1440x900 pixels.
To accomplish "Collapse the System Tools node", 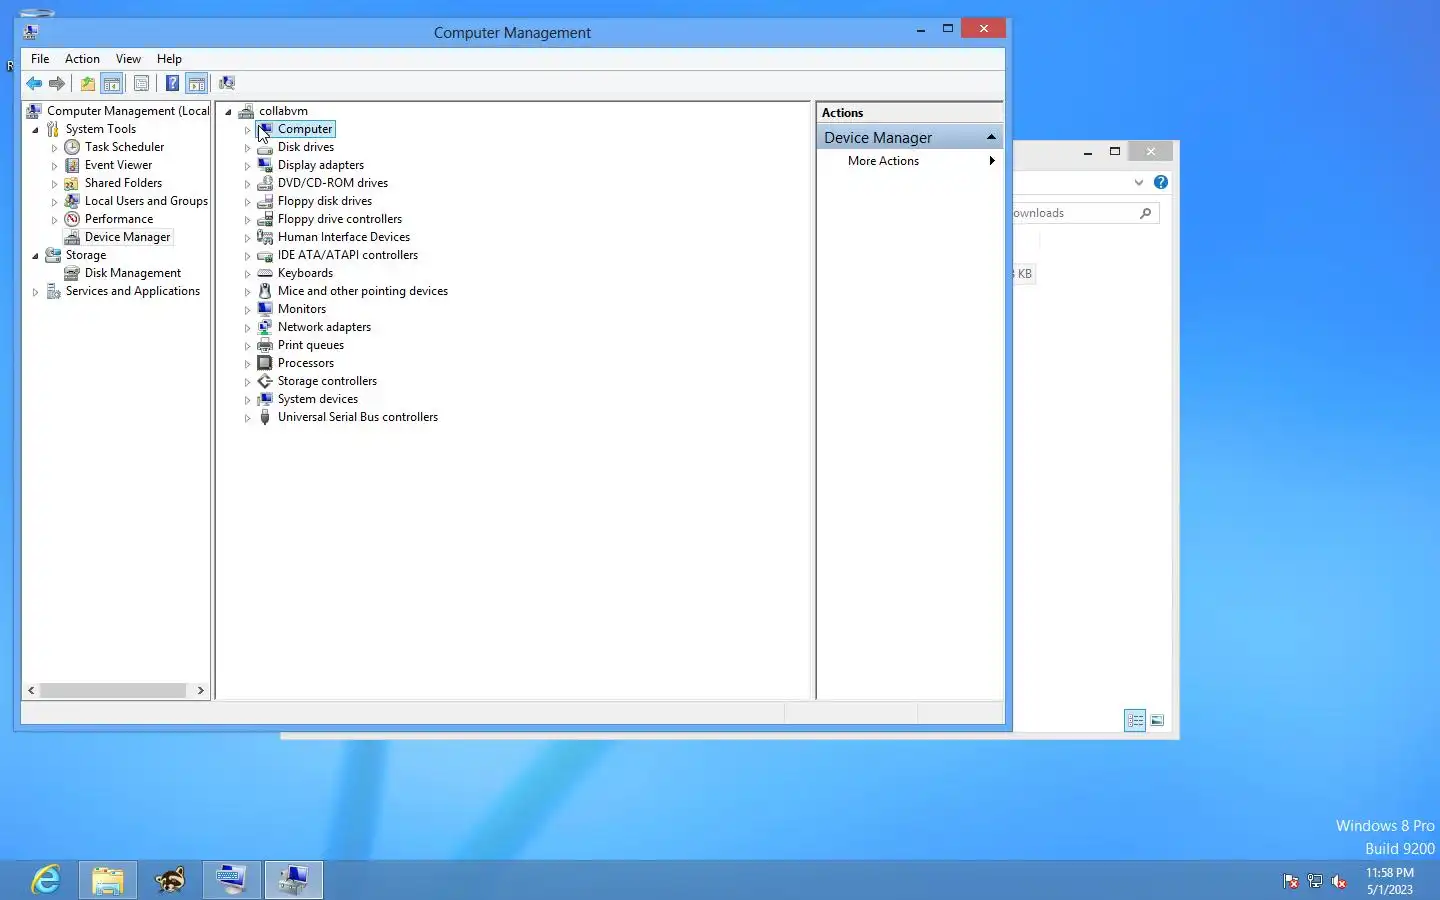I will click(36, 130).
